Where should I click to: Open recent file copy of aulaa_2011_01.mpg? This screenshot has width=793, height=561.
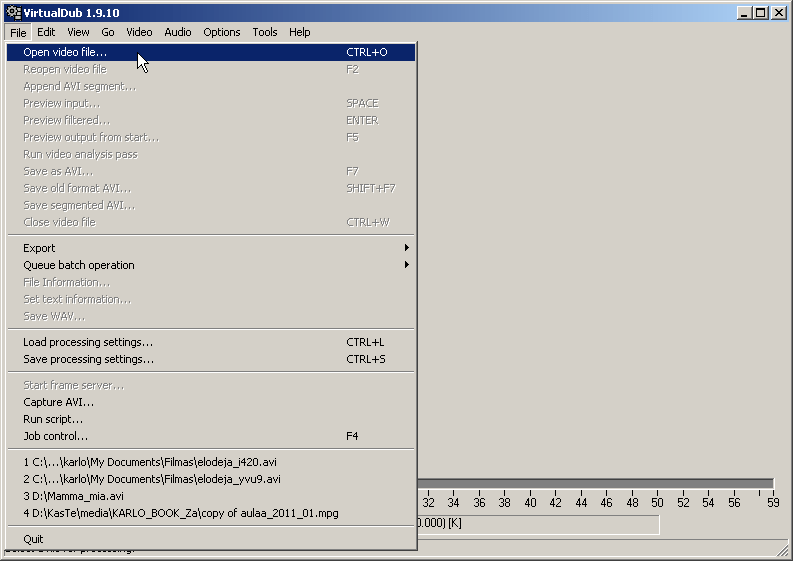pyautogui.click(x=211, y=513)
